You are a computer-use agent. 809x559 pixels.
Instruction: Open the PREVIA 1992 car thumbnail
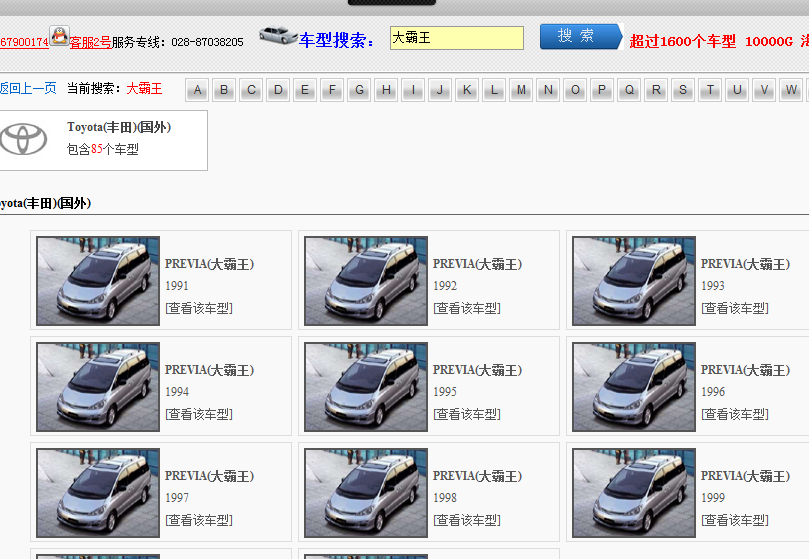[x=366, y=281]
